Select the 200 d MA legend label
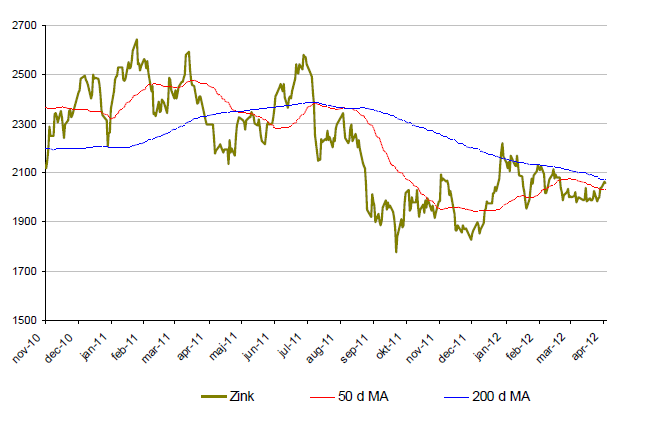Screen dimensions: 660x430 (x=501, y=397)
